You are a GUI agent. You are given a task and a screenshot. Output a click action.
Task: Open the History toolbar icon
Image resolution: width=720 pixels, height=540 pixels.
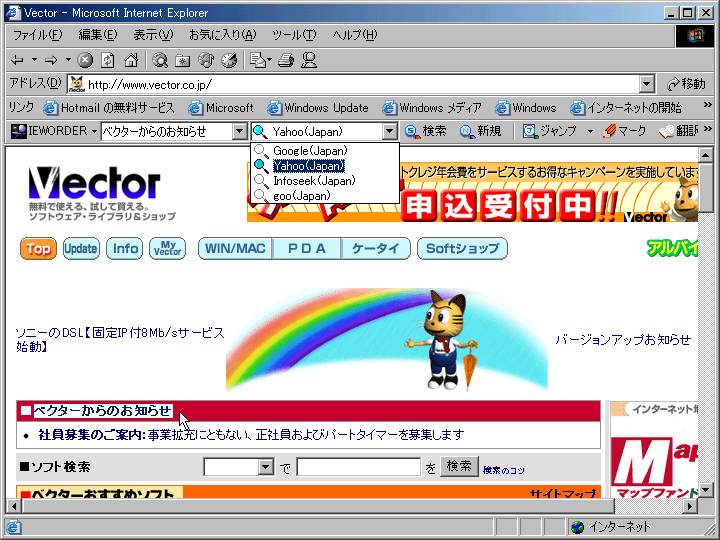229,60
